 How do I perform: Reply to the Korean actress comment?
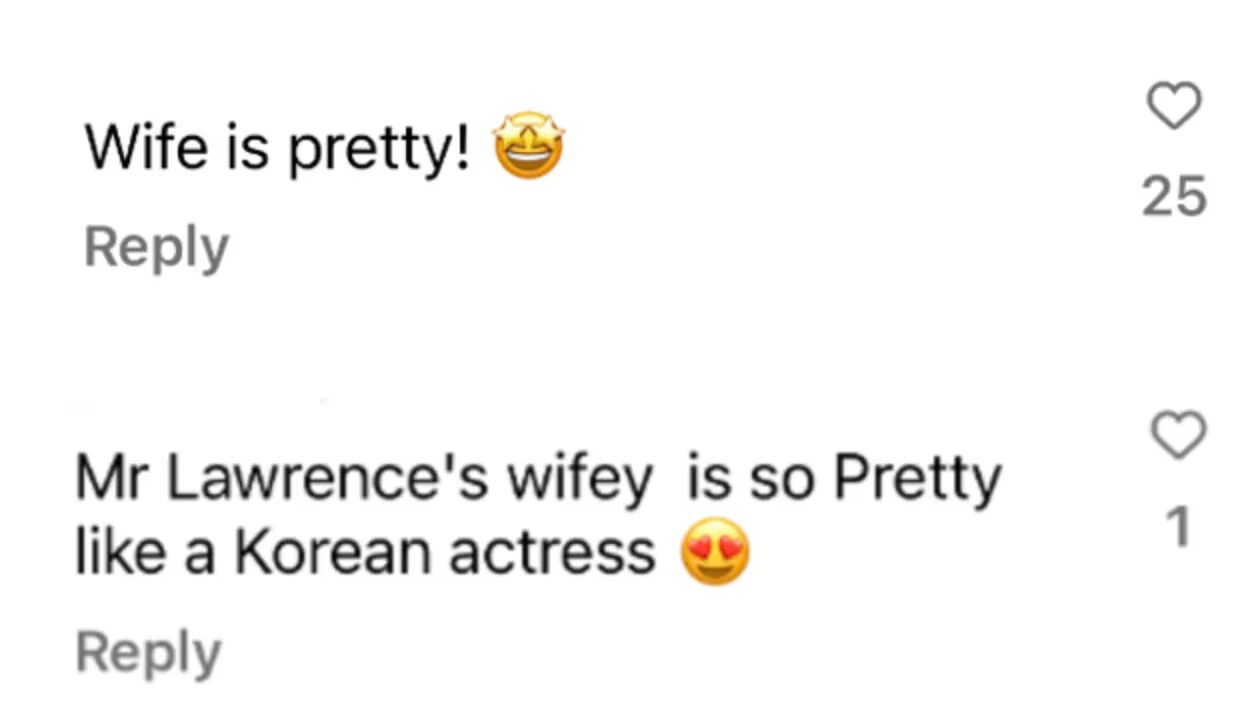coord(149,650)
